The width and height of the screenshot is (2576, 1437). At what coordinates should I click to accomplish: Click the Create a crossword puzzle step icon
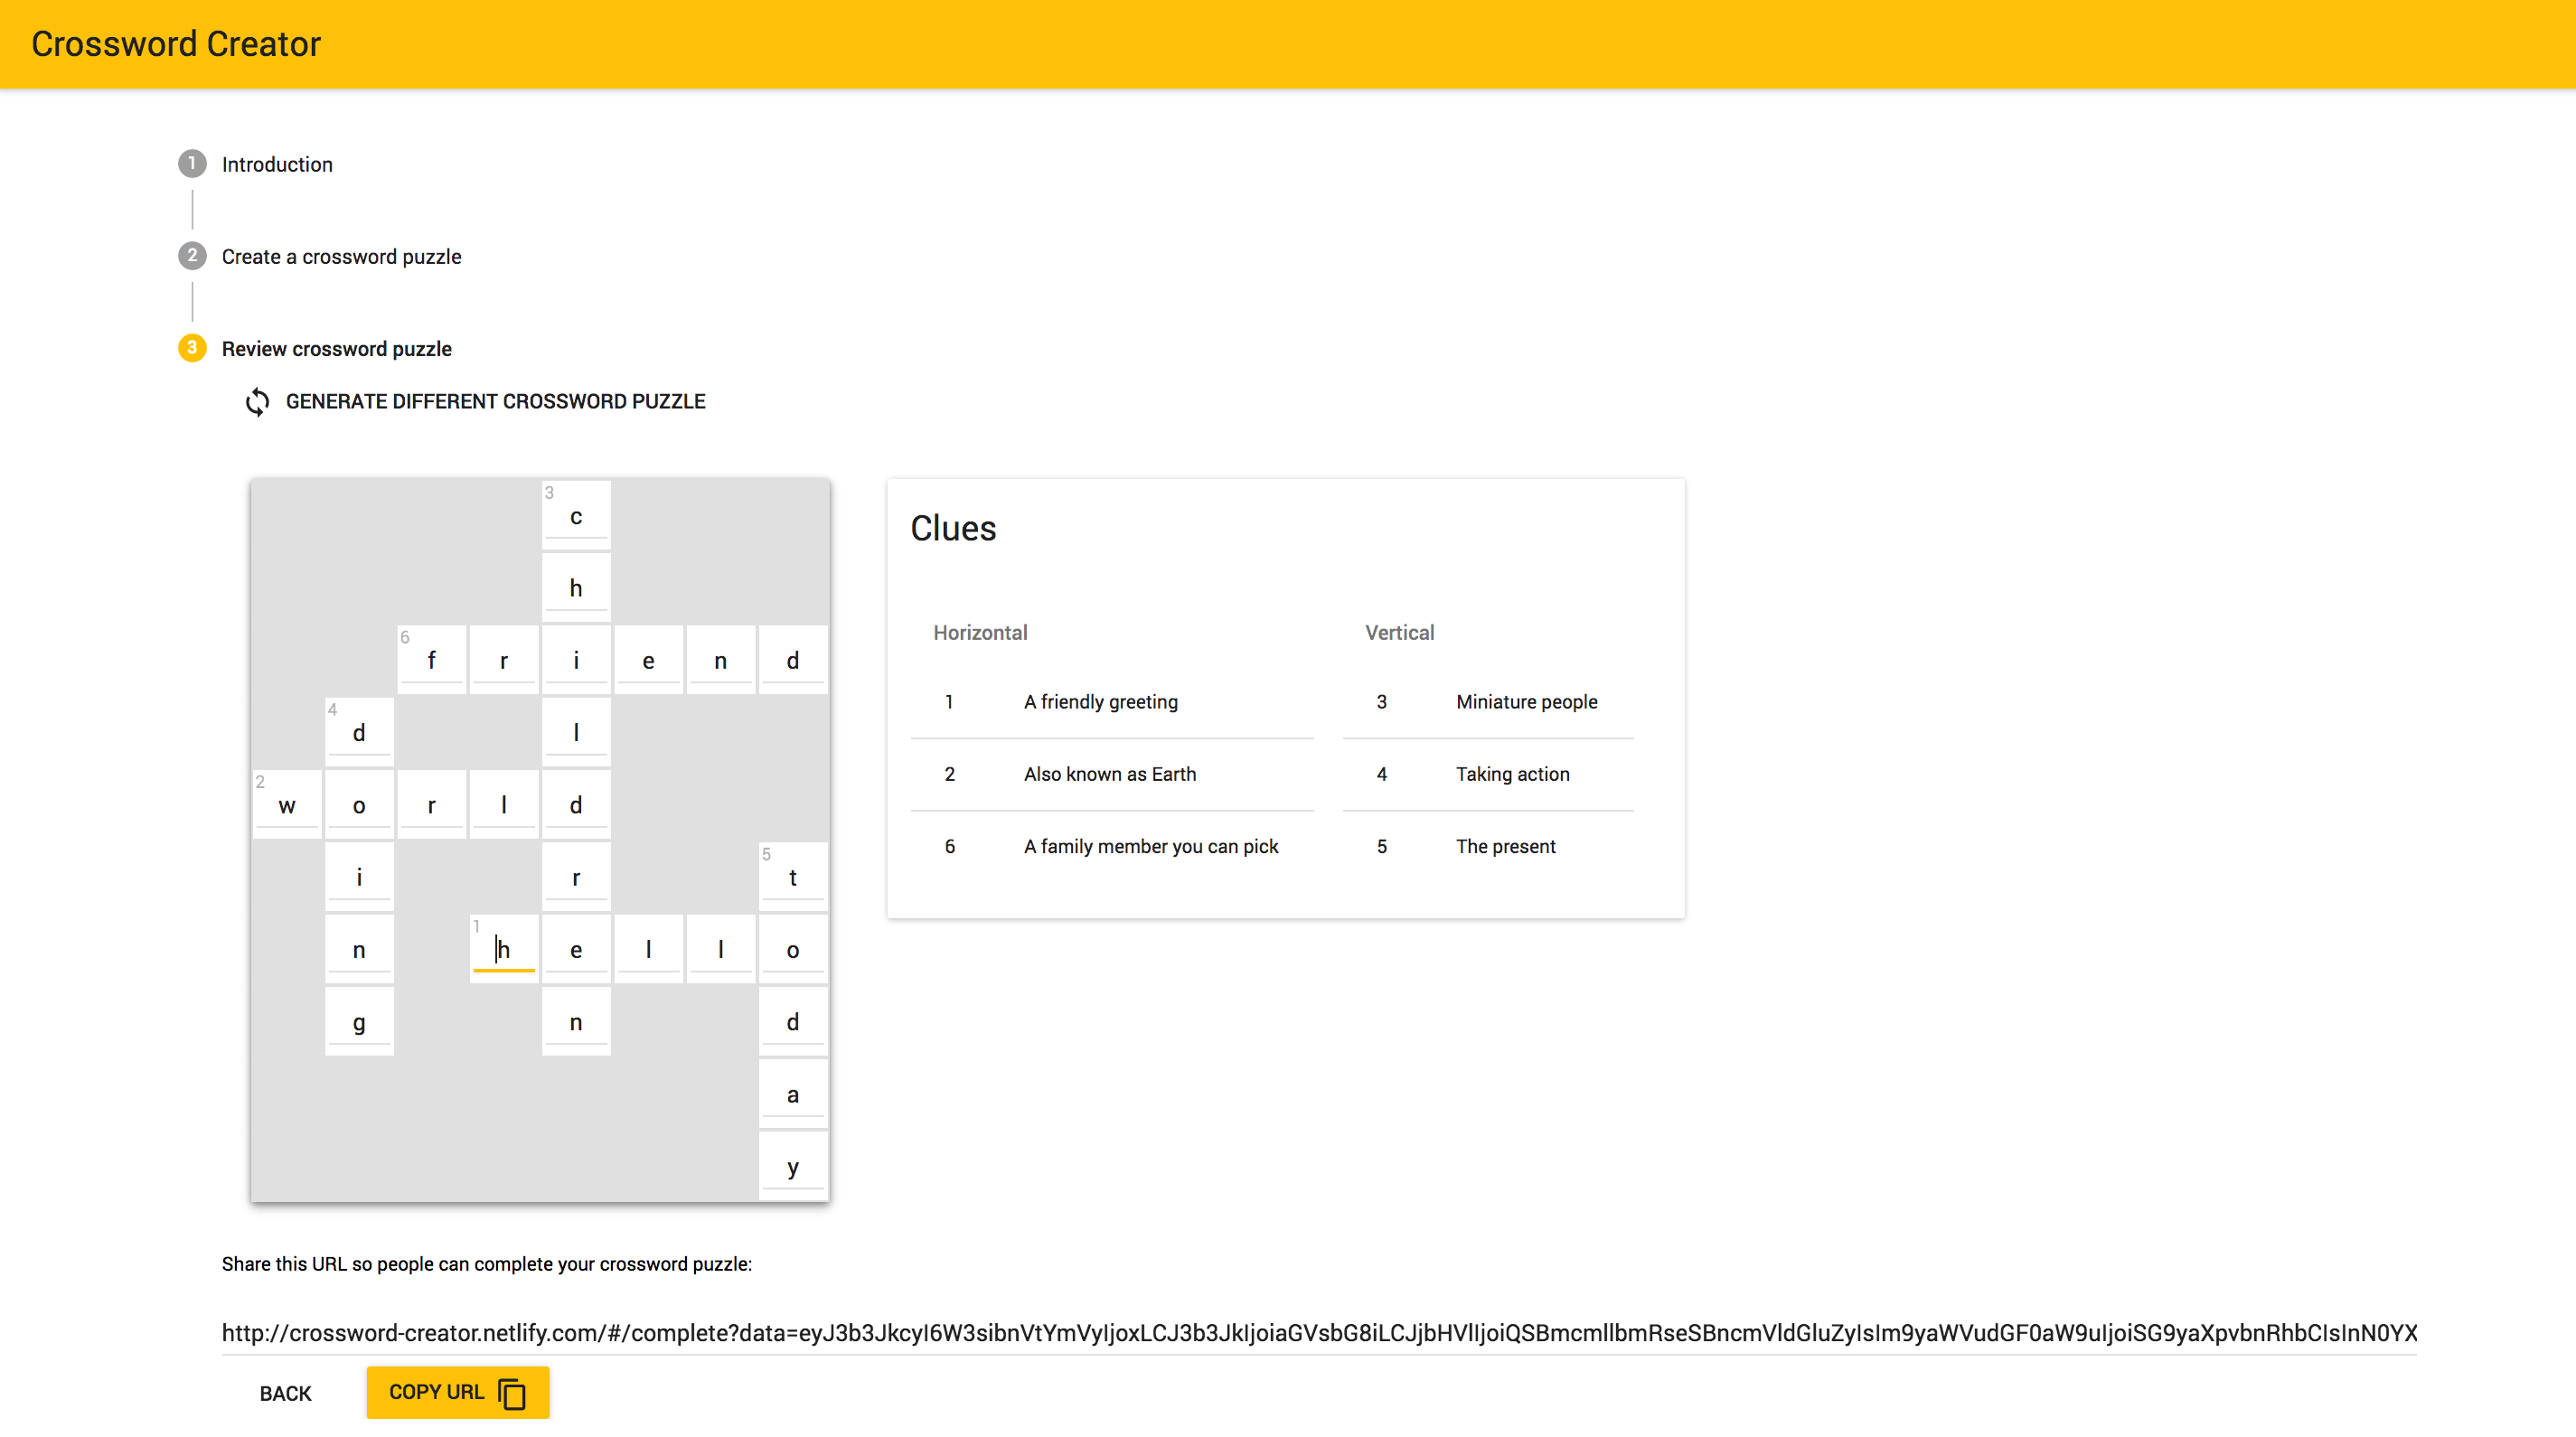coord(193,255)
